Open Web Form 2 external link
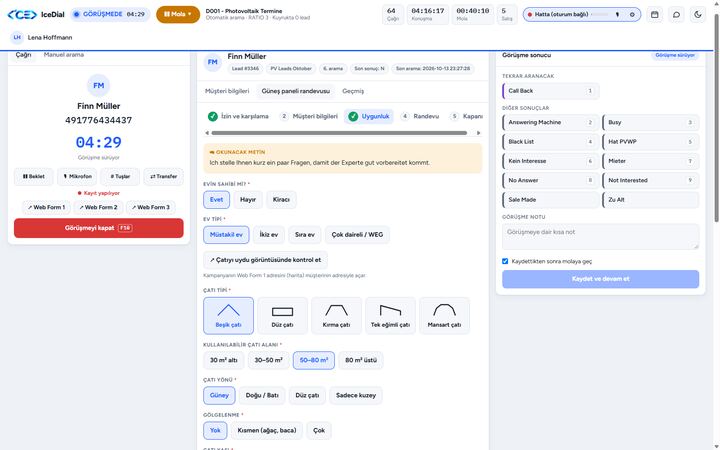The width and height of the screenshot is (720, 450). 98,208
